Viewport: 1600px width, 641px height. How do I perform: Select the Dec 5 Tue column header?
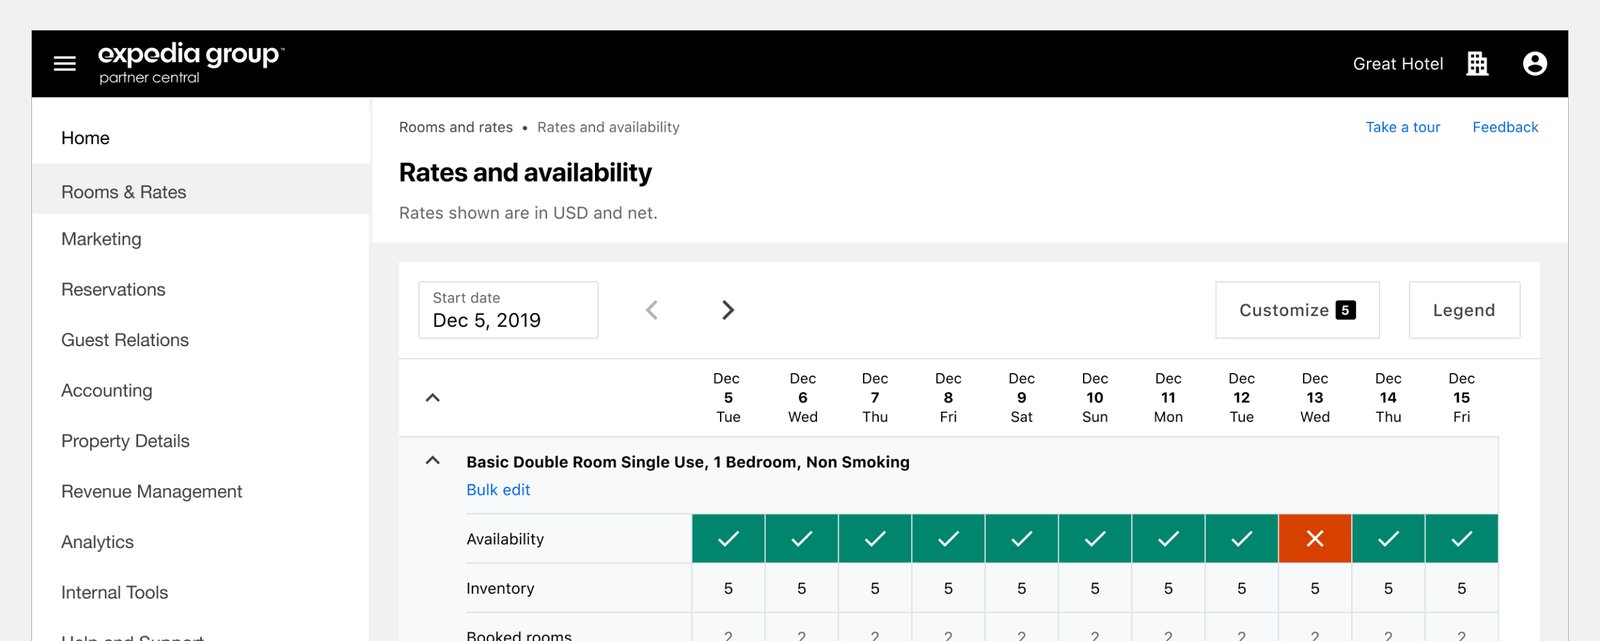728,398
